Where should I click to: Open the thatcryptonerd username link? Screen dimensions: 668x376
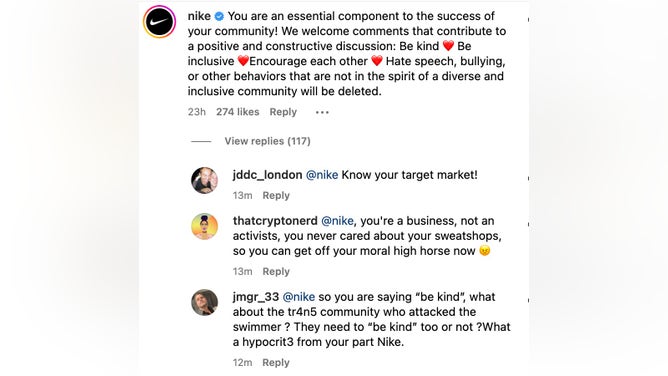[x=275, y=221]
